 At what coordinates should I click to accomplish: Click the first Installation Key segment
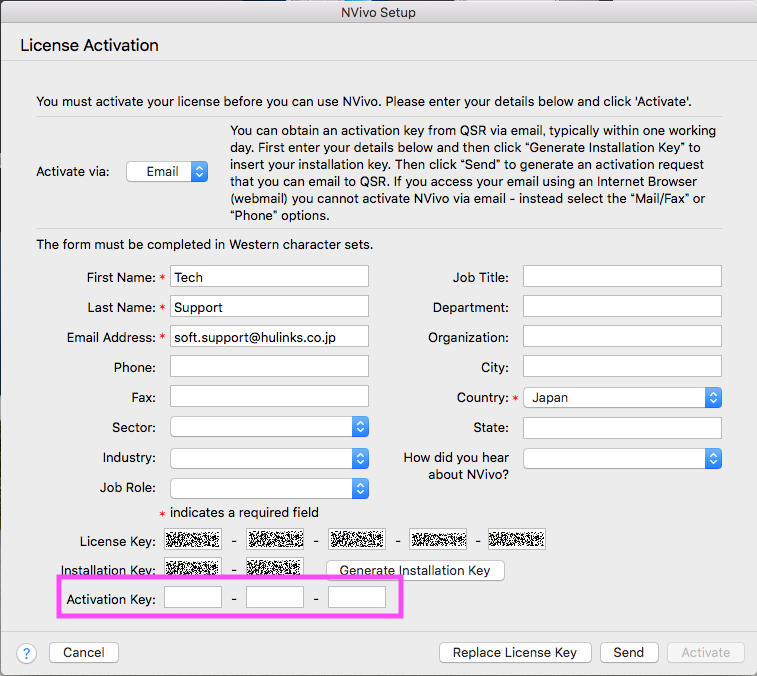pyautogui.click(x=193, y=567)
